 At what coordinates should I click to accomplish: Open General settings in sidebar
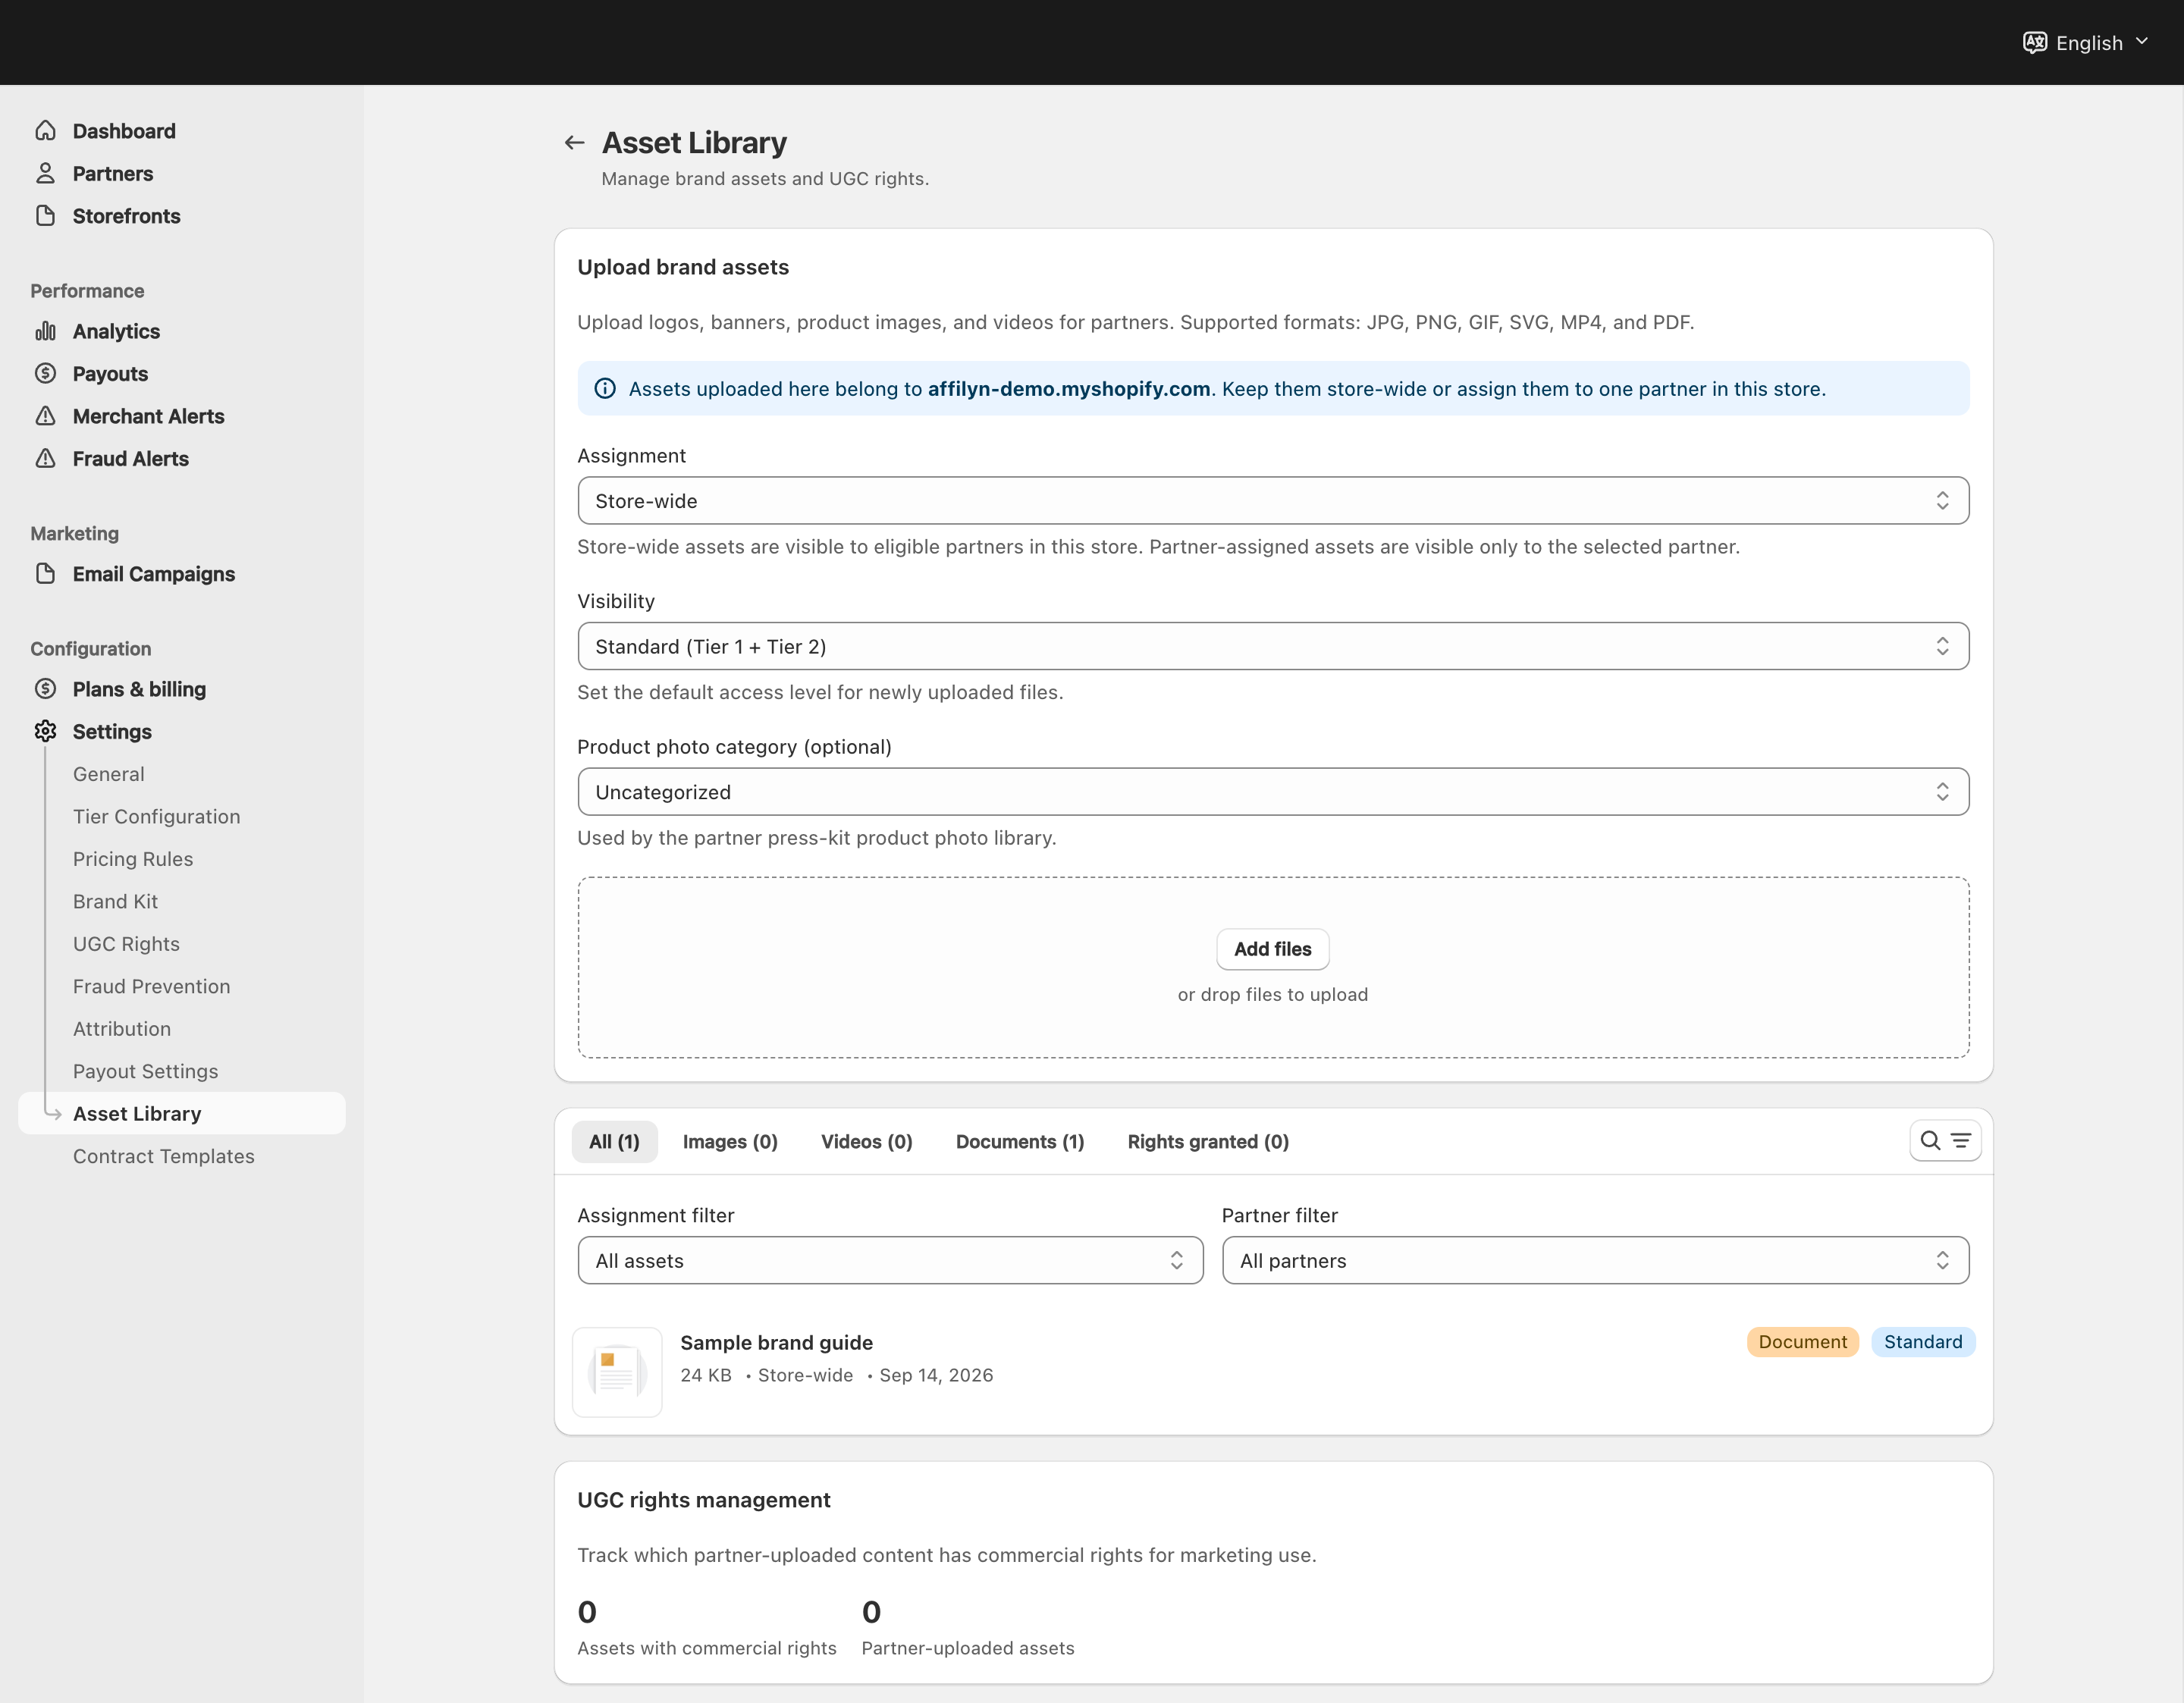pos(109,774)
